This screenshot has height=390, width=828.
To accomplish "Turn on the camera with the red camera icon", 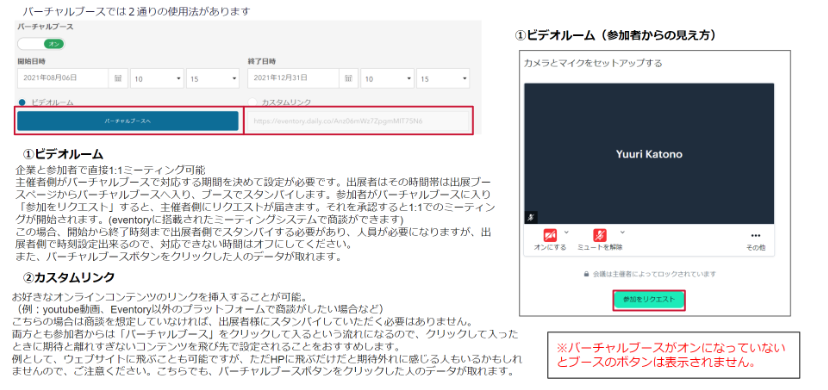I will coord(550,235).
